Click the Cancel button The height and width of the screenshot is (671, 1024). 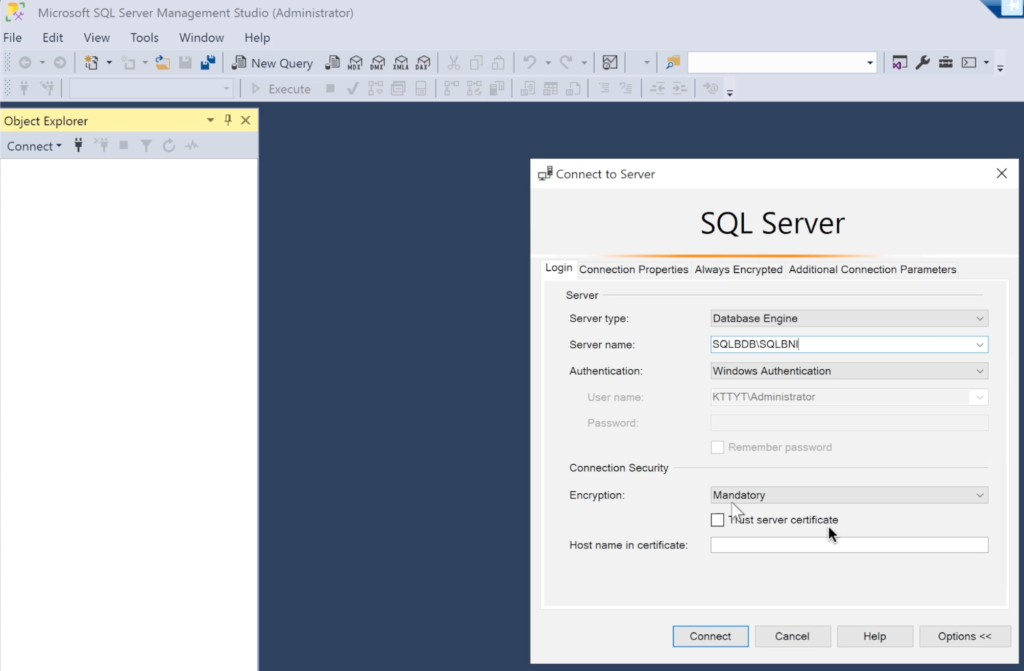792,636
